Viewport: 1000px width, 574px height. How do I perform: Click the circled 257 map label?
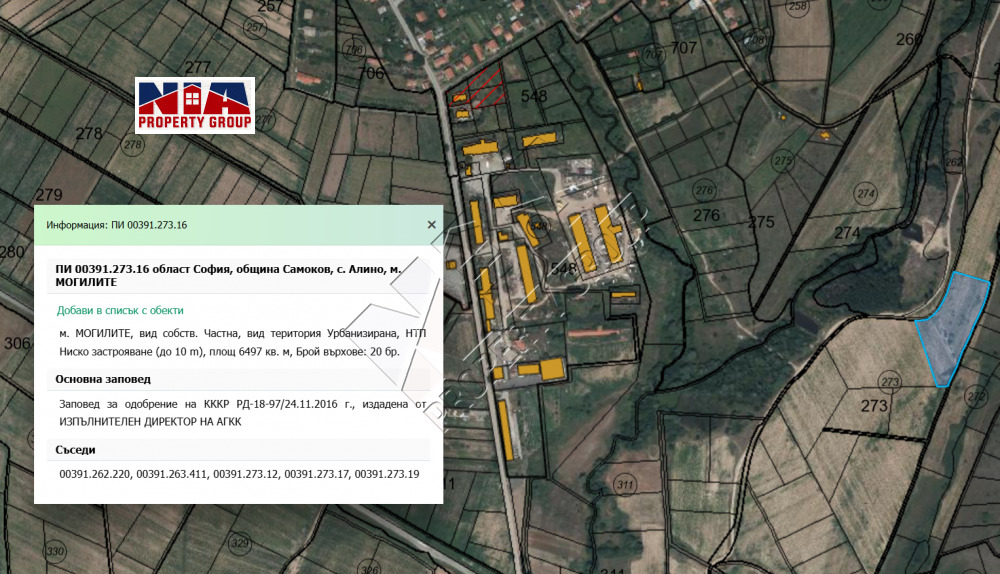255,27
